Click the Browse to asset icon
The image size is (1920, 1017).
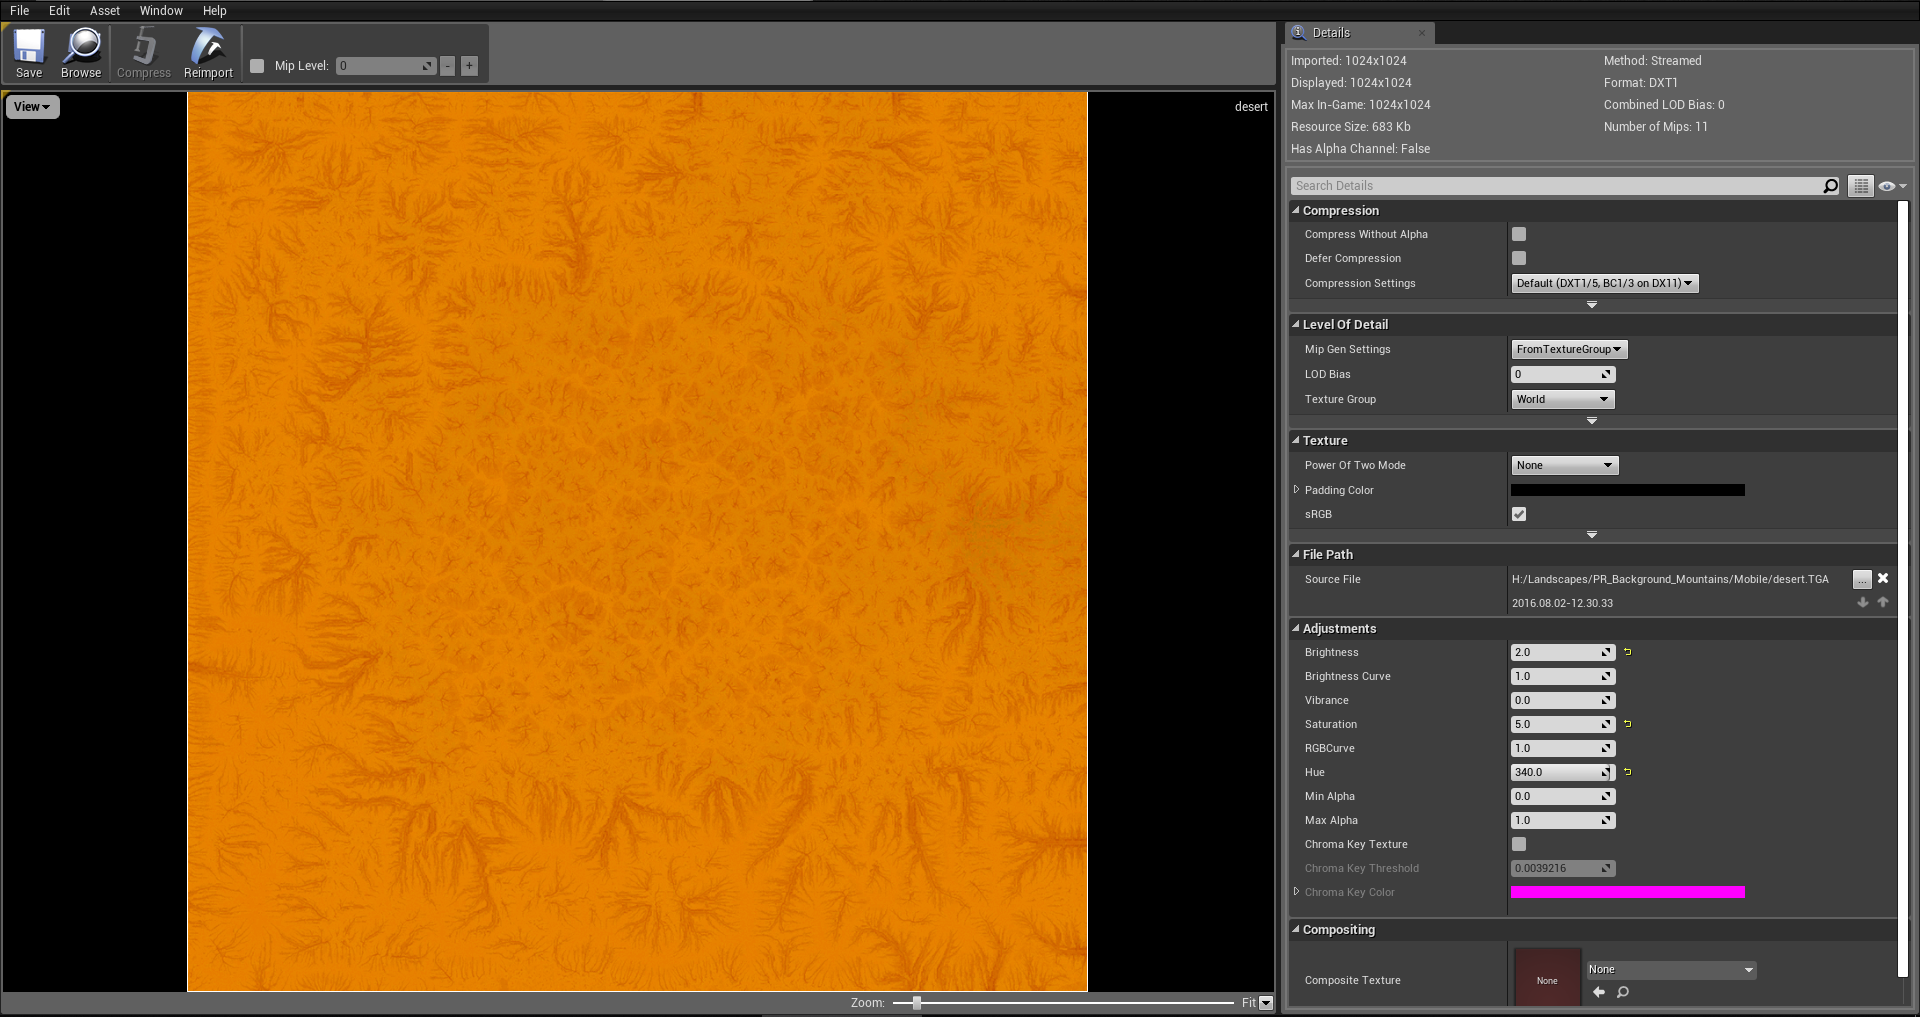[81, 53]
